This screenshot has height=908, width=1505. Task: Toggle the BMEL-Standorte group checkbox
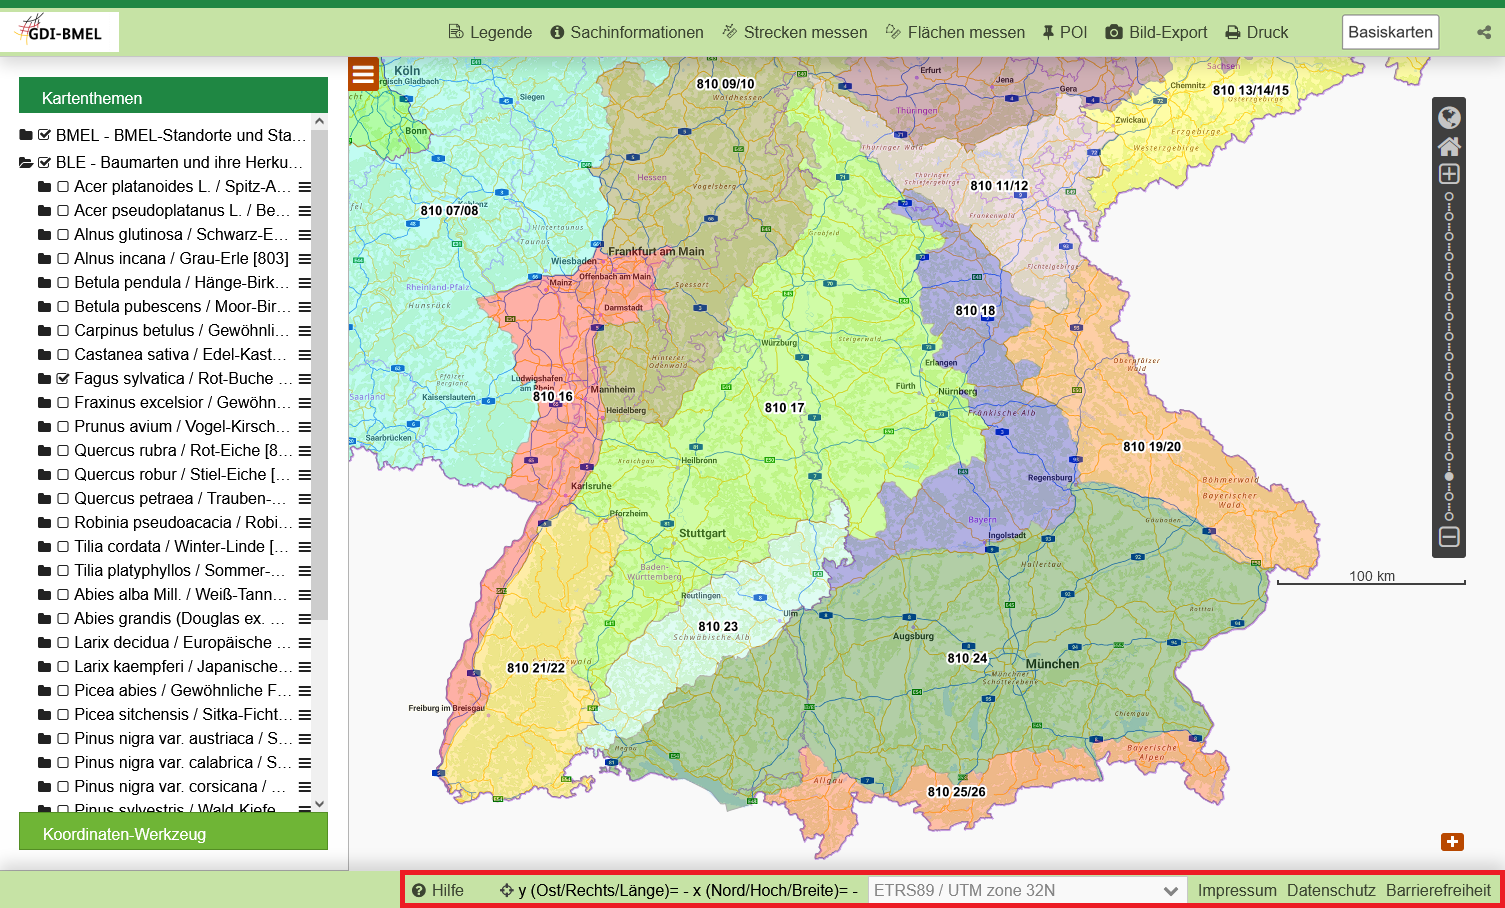pyautogui.click(x=44, y=135)
